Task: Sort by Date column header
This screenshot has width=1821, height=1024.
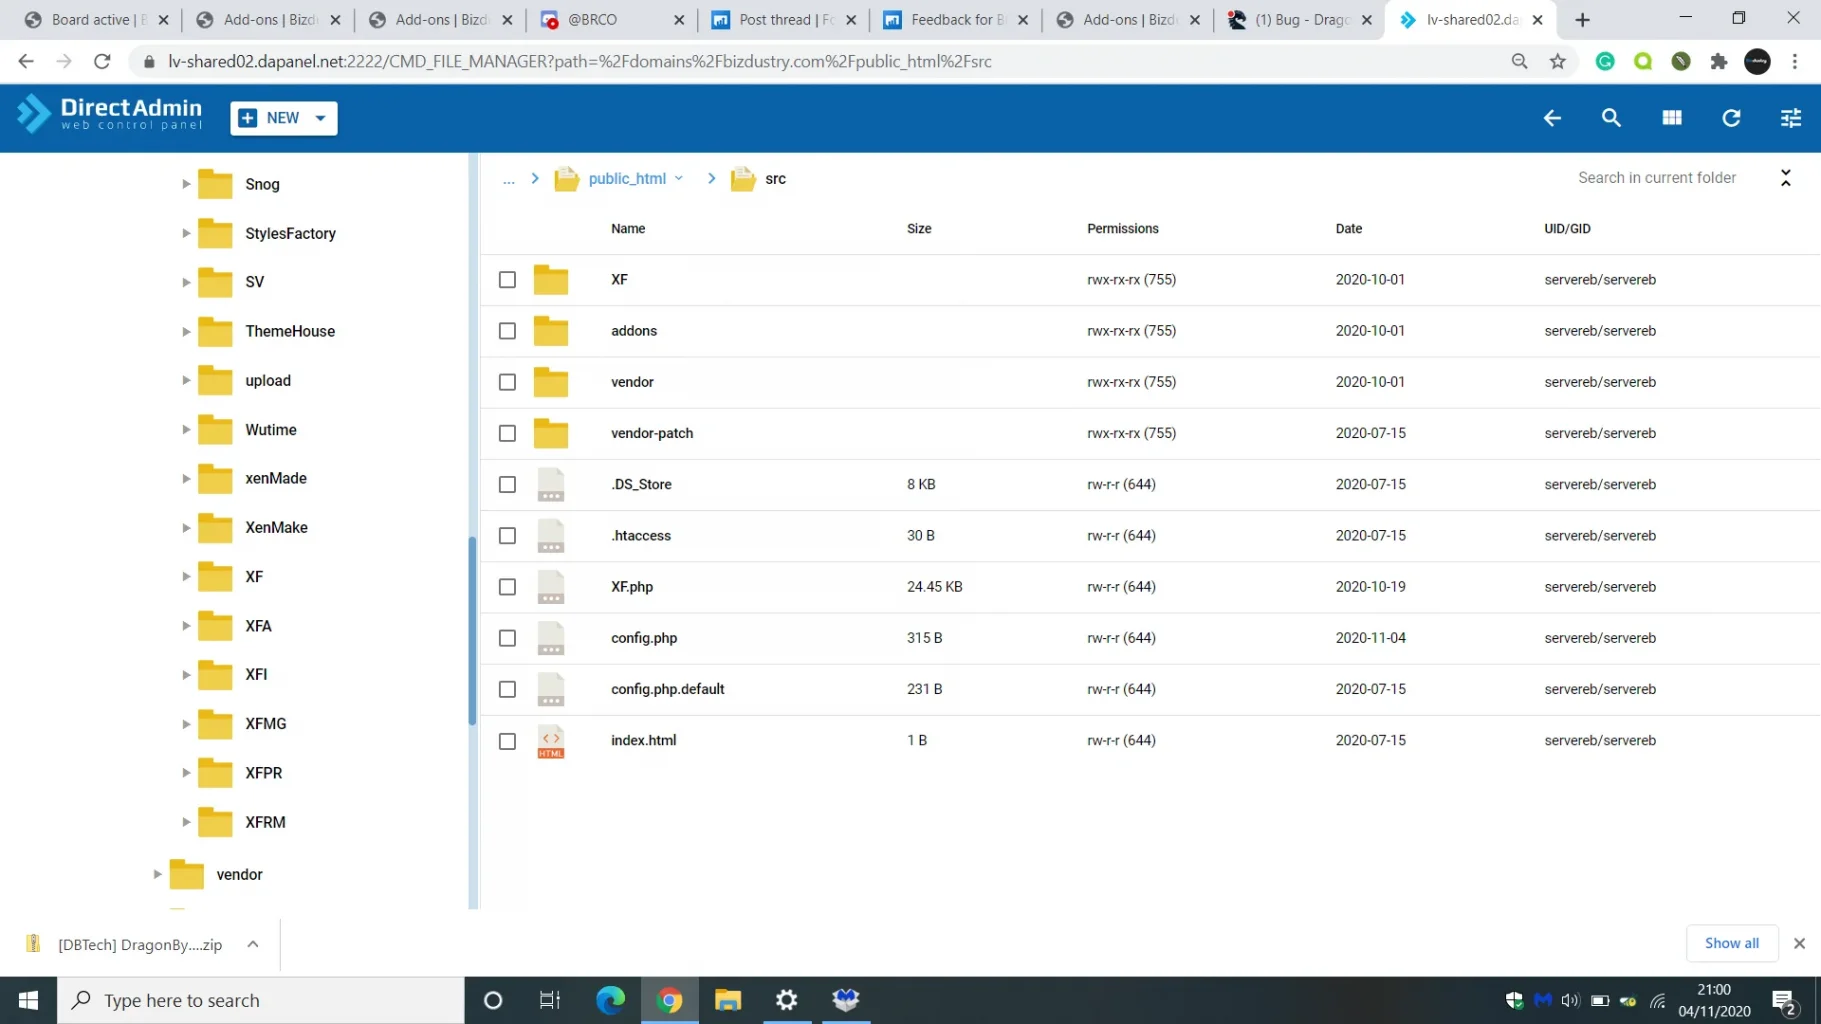Action: point(1348,229)
